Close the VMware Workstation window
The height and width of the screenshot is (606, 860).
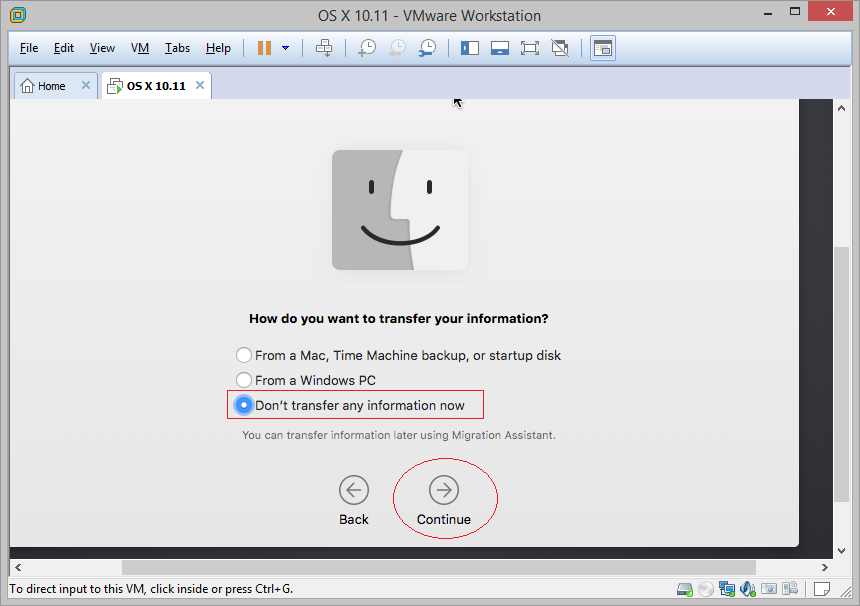(x=830, y=12)
